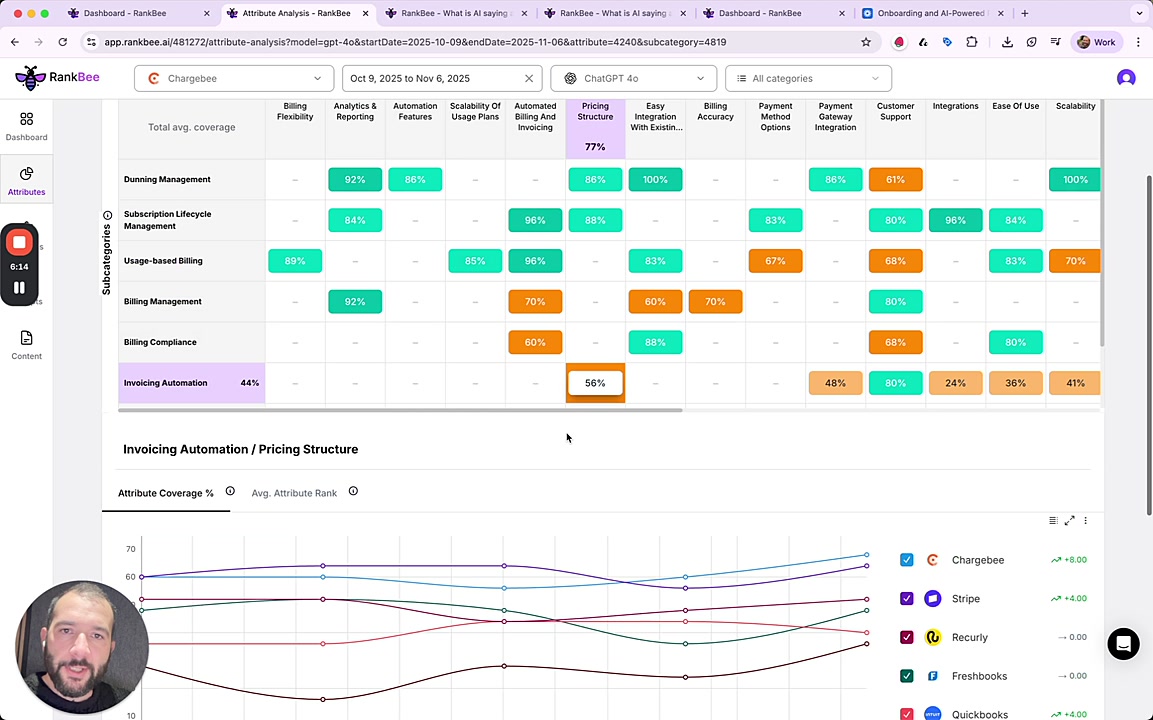This screenshot has width=1153, height=720.
Task: Click the user profile avatar icon
Action: click(1126, 79)
